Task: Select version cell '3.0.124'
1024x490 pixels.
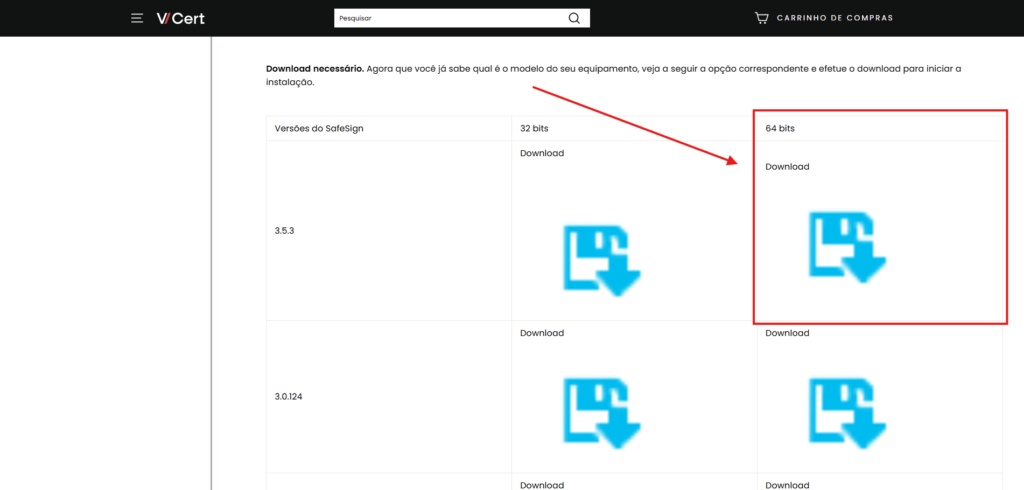Action: tap(389, 397)
